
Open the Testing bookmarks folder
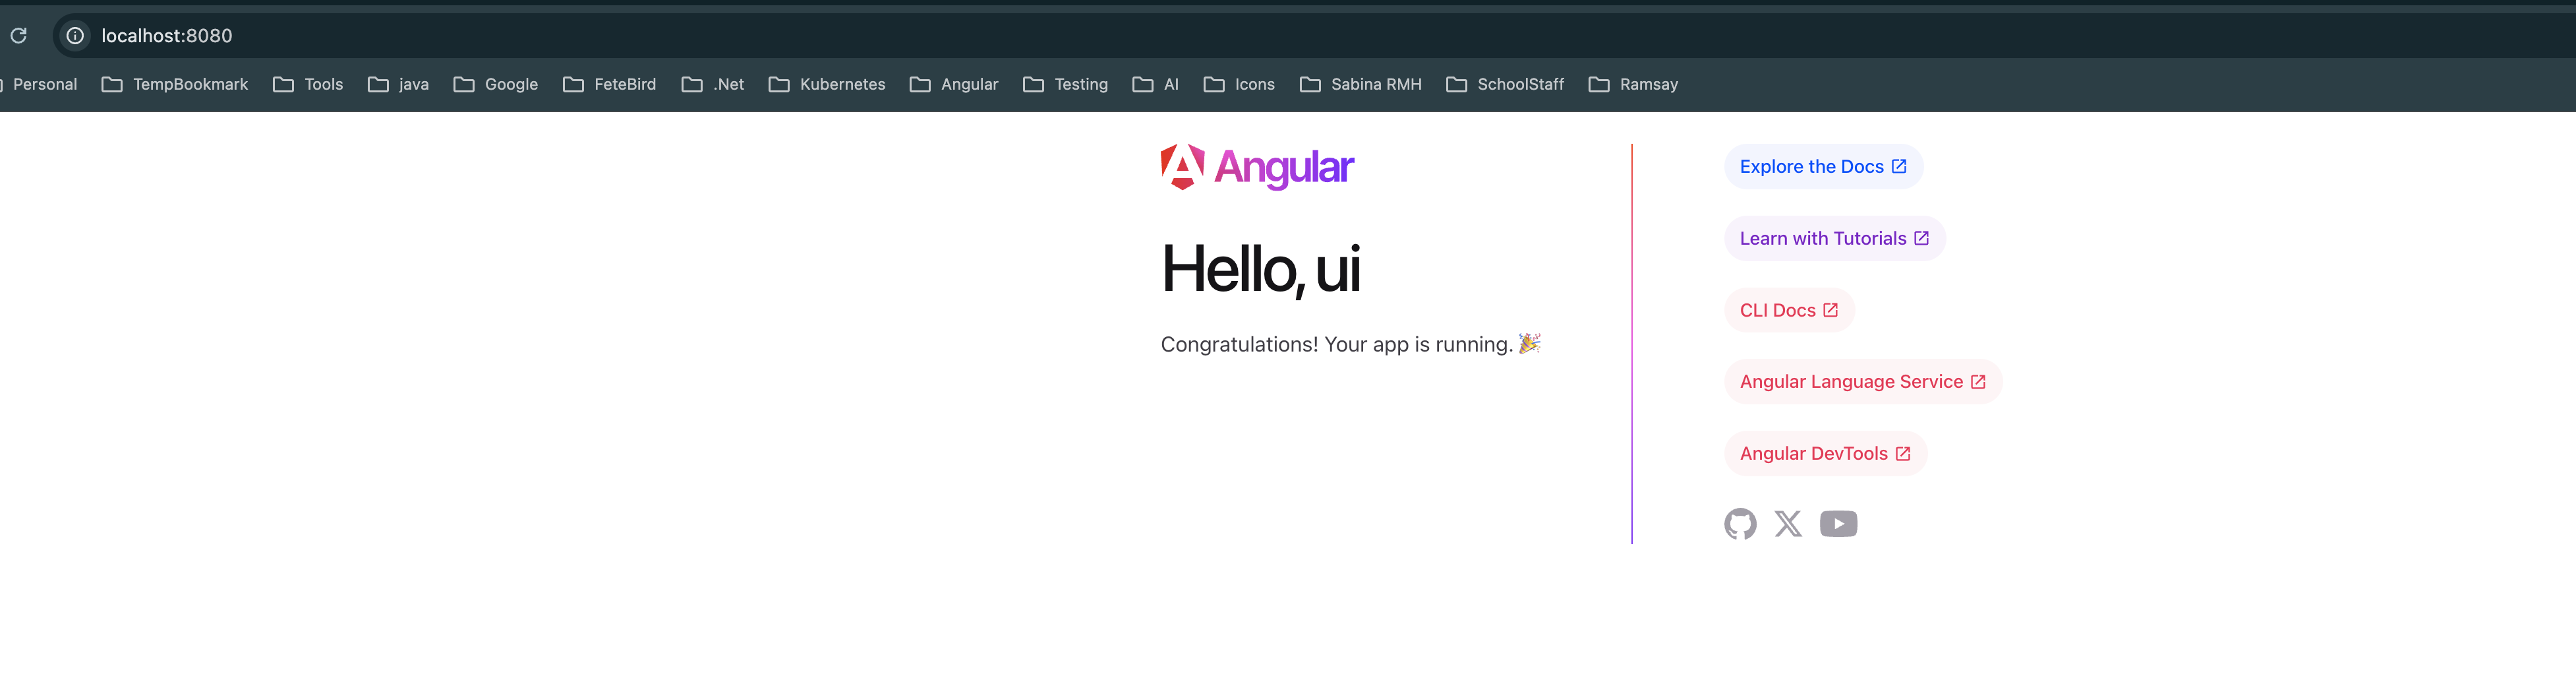1065,84
